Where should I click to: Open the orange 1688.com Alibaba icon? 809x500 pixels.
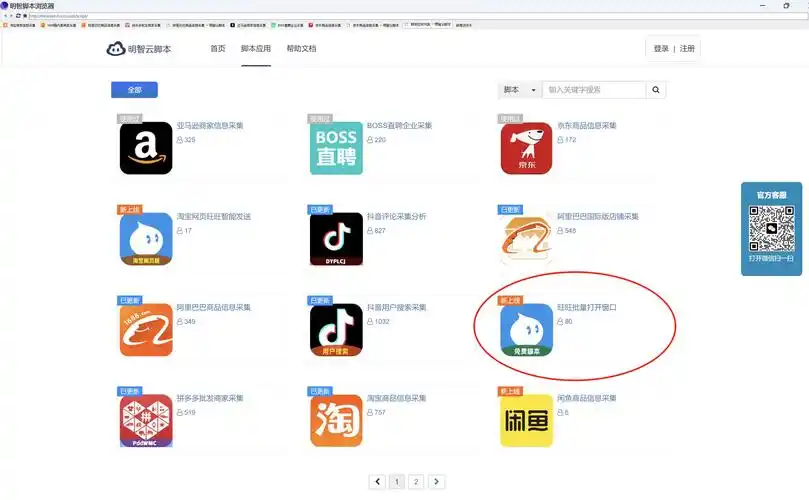[x=146, y=330]
